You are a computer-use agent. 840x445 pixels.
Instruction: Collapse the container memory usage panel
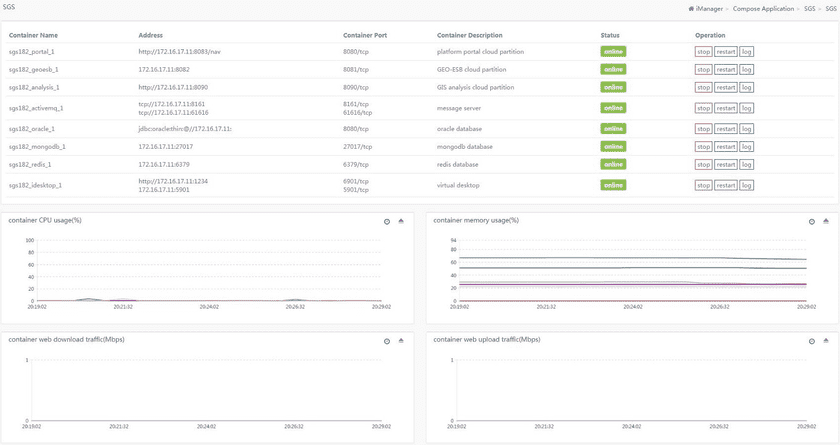click(826, 221)
